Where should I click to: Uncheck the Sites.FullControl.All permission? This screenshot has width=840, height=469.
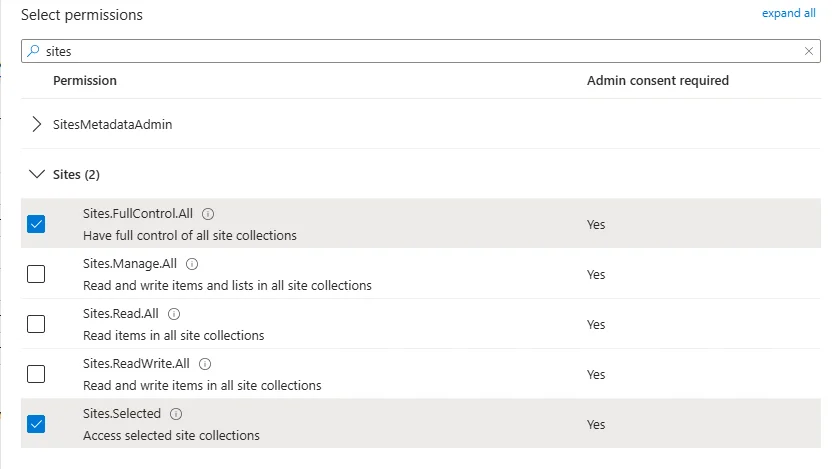36,224
